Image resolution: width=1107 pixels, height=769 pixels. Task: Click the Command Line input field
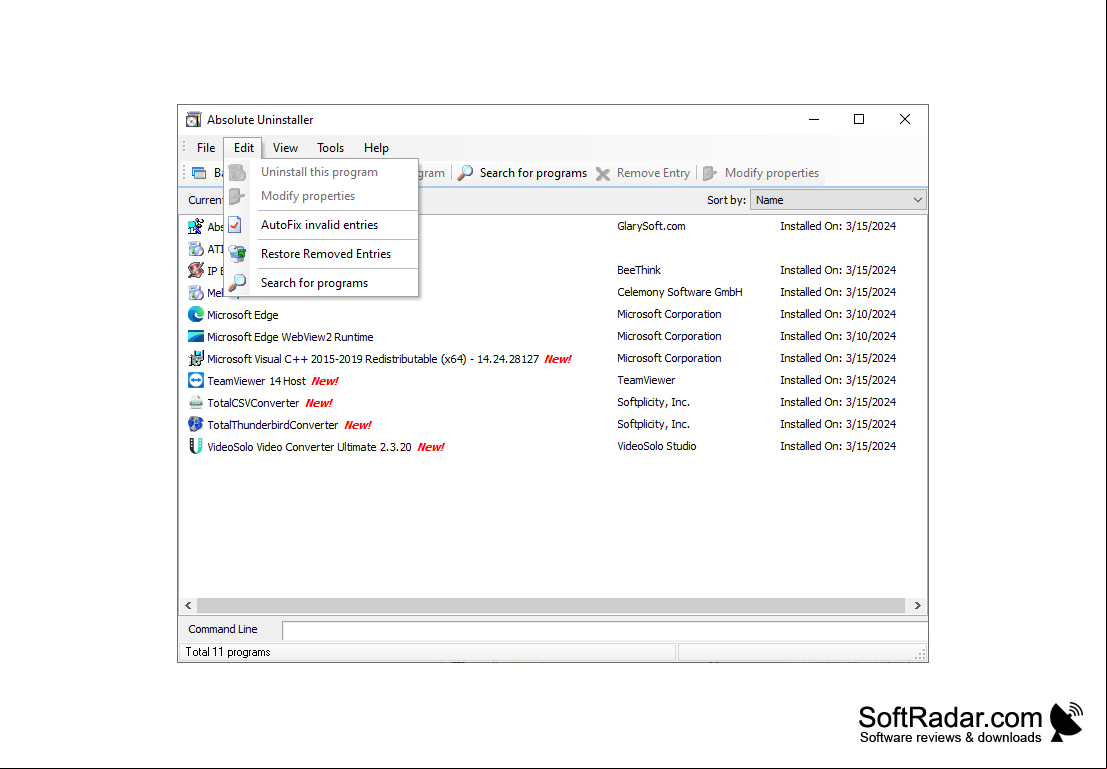pyautogui.click(x=604, y=631)
